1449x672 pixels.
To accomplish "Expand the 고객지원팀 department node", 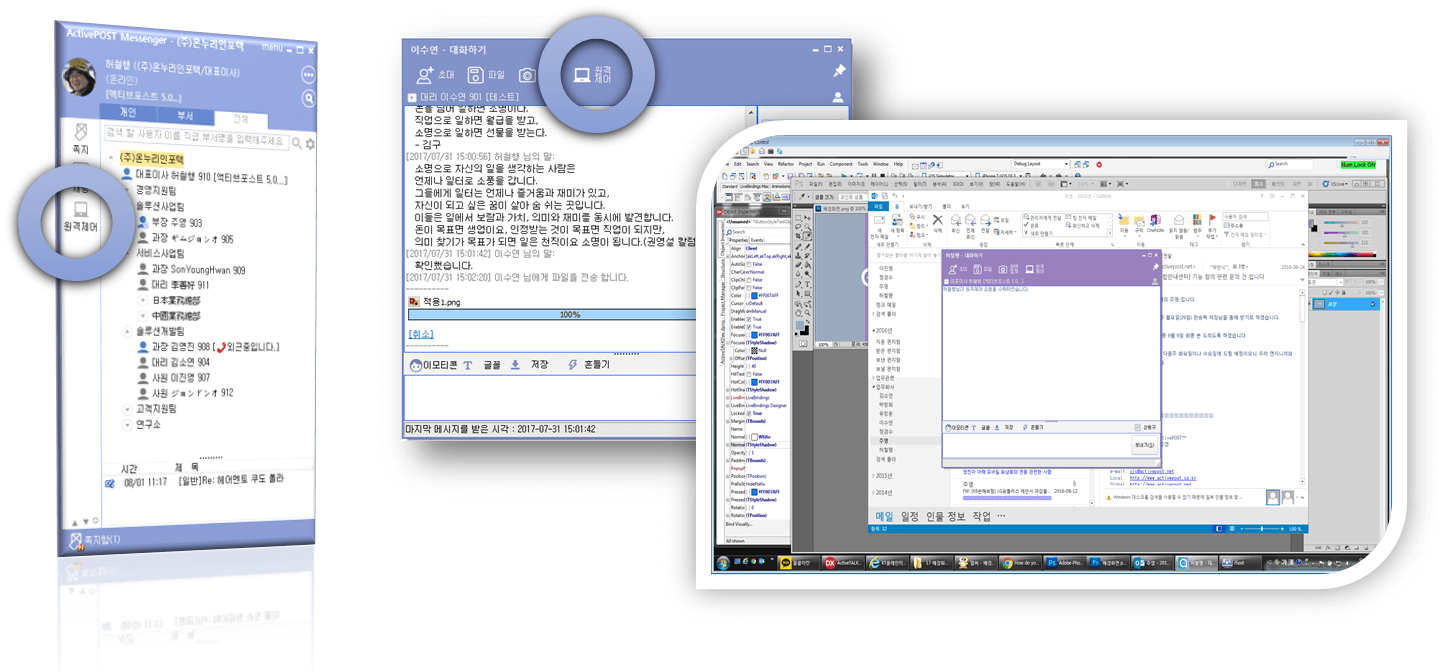I will pos(127,408).
